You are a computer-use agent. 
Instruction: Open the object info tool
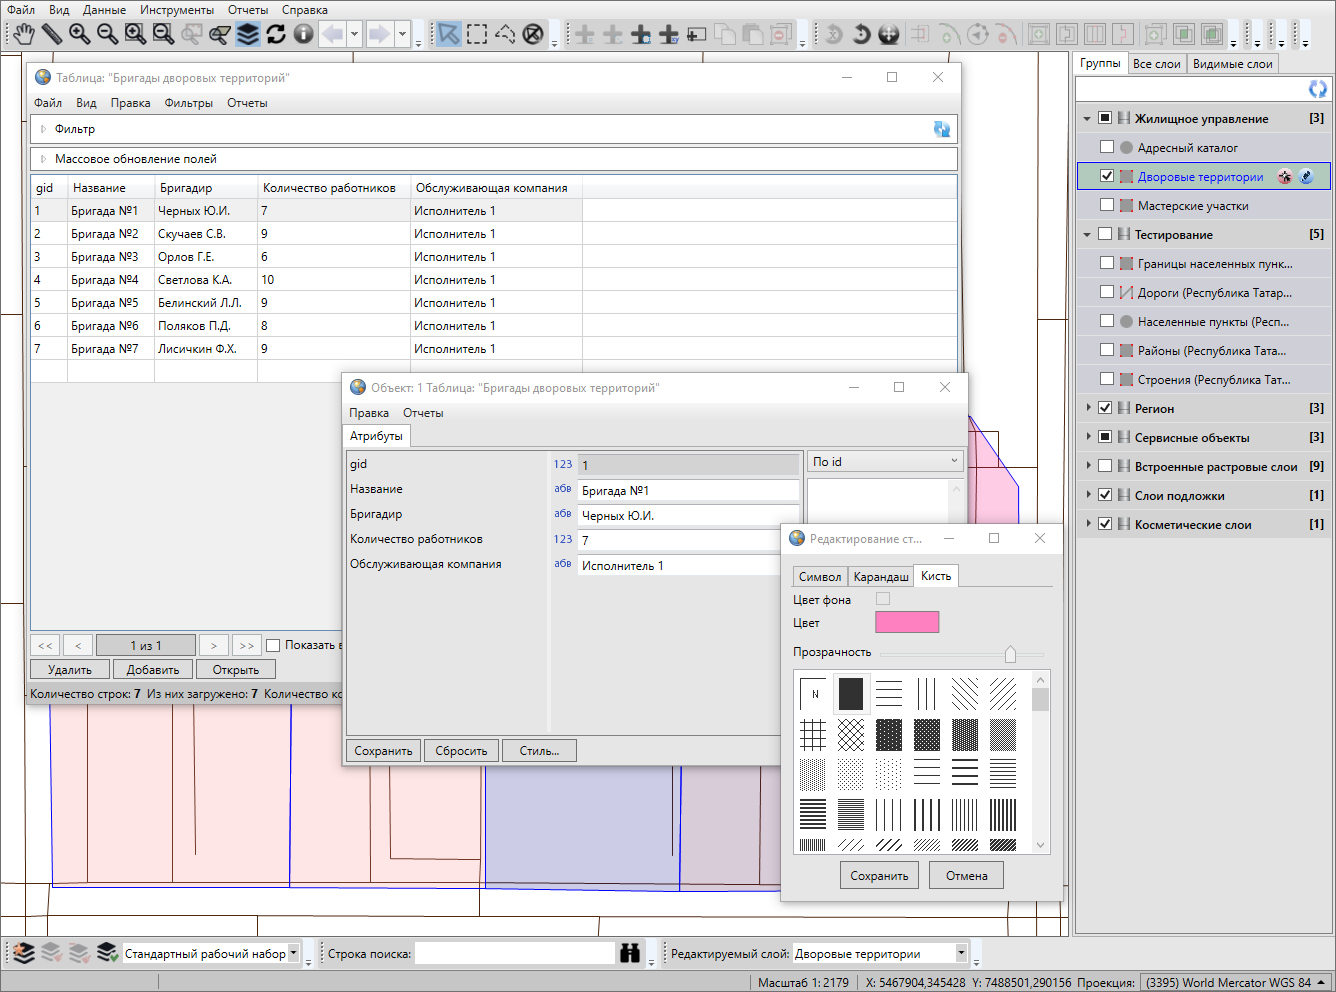(x=304, y=35)
